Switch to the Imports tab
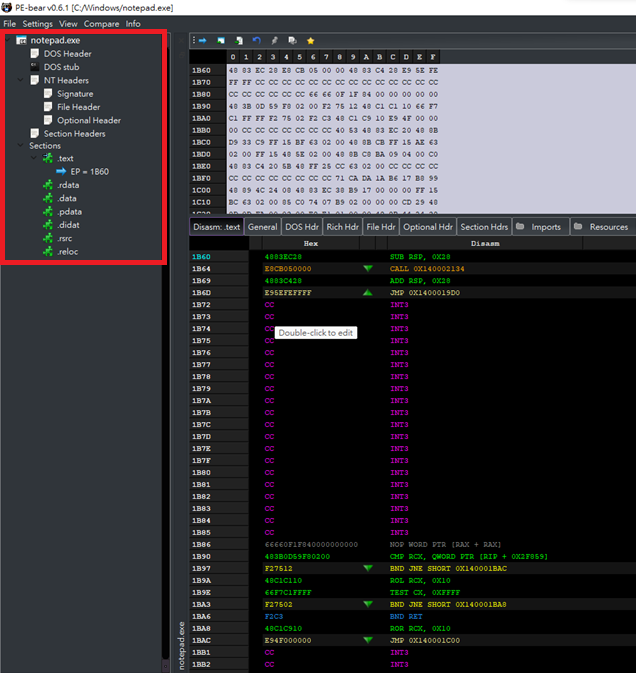636x673 pixels. point(541,227)
